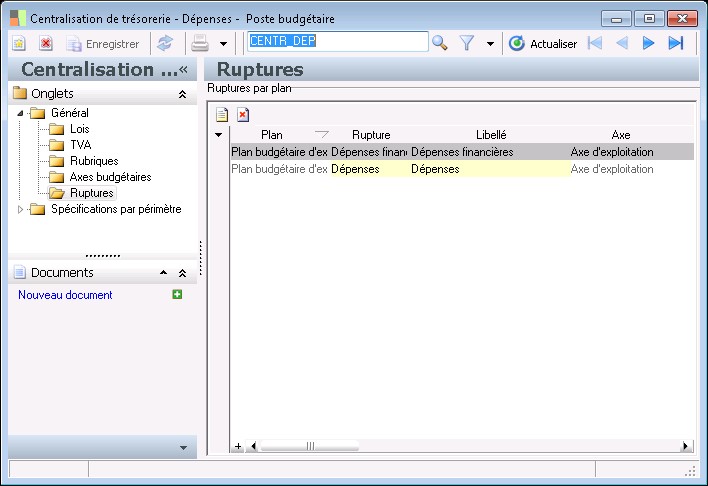
Task: Select the Dépenses rupture cell
Action: point(370,169)
